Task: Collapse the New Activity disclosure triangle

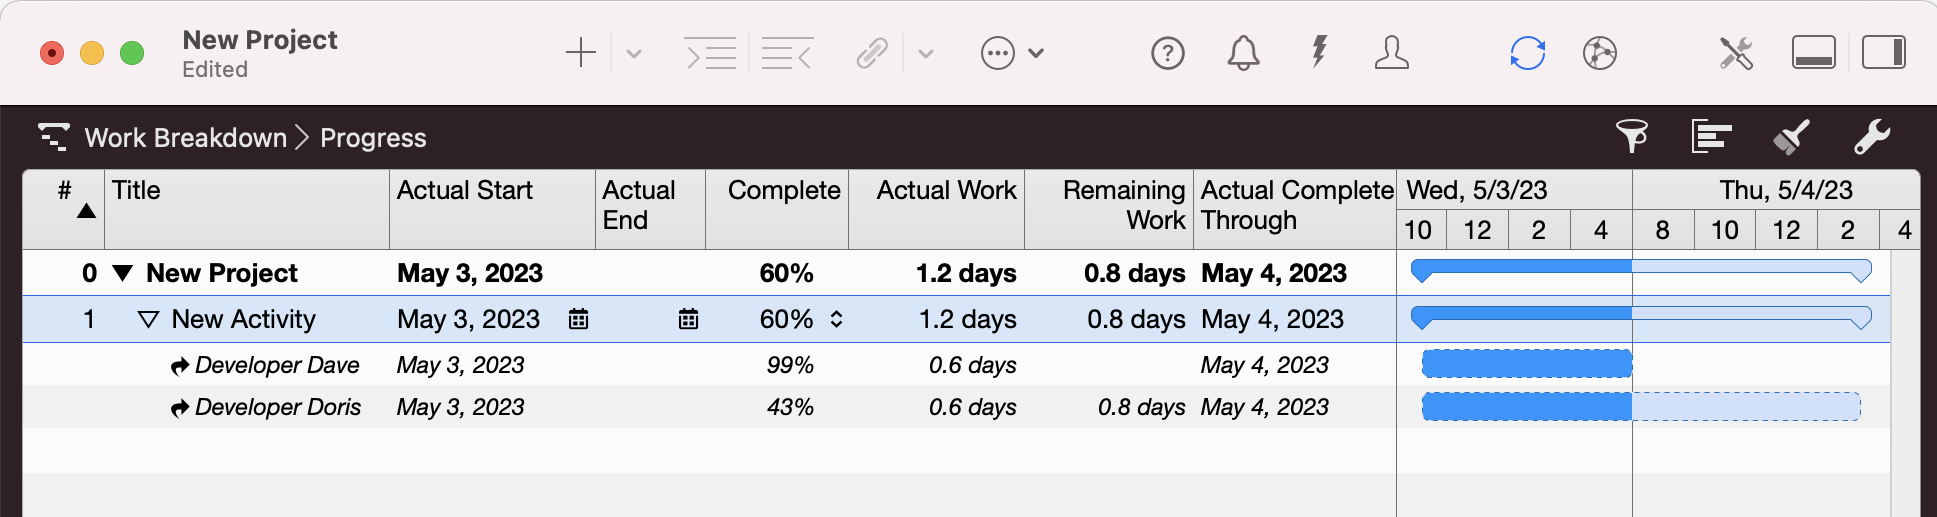Action: pos(148,320)
